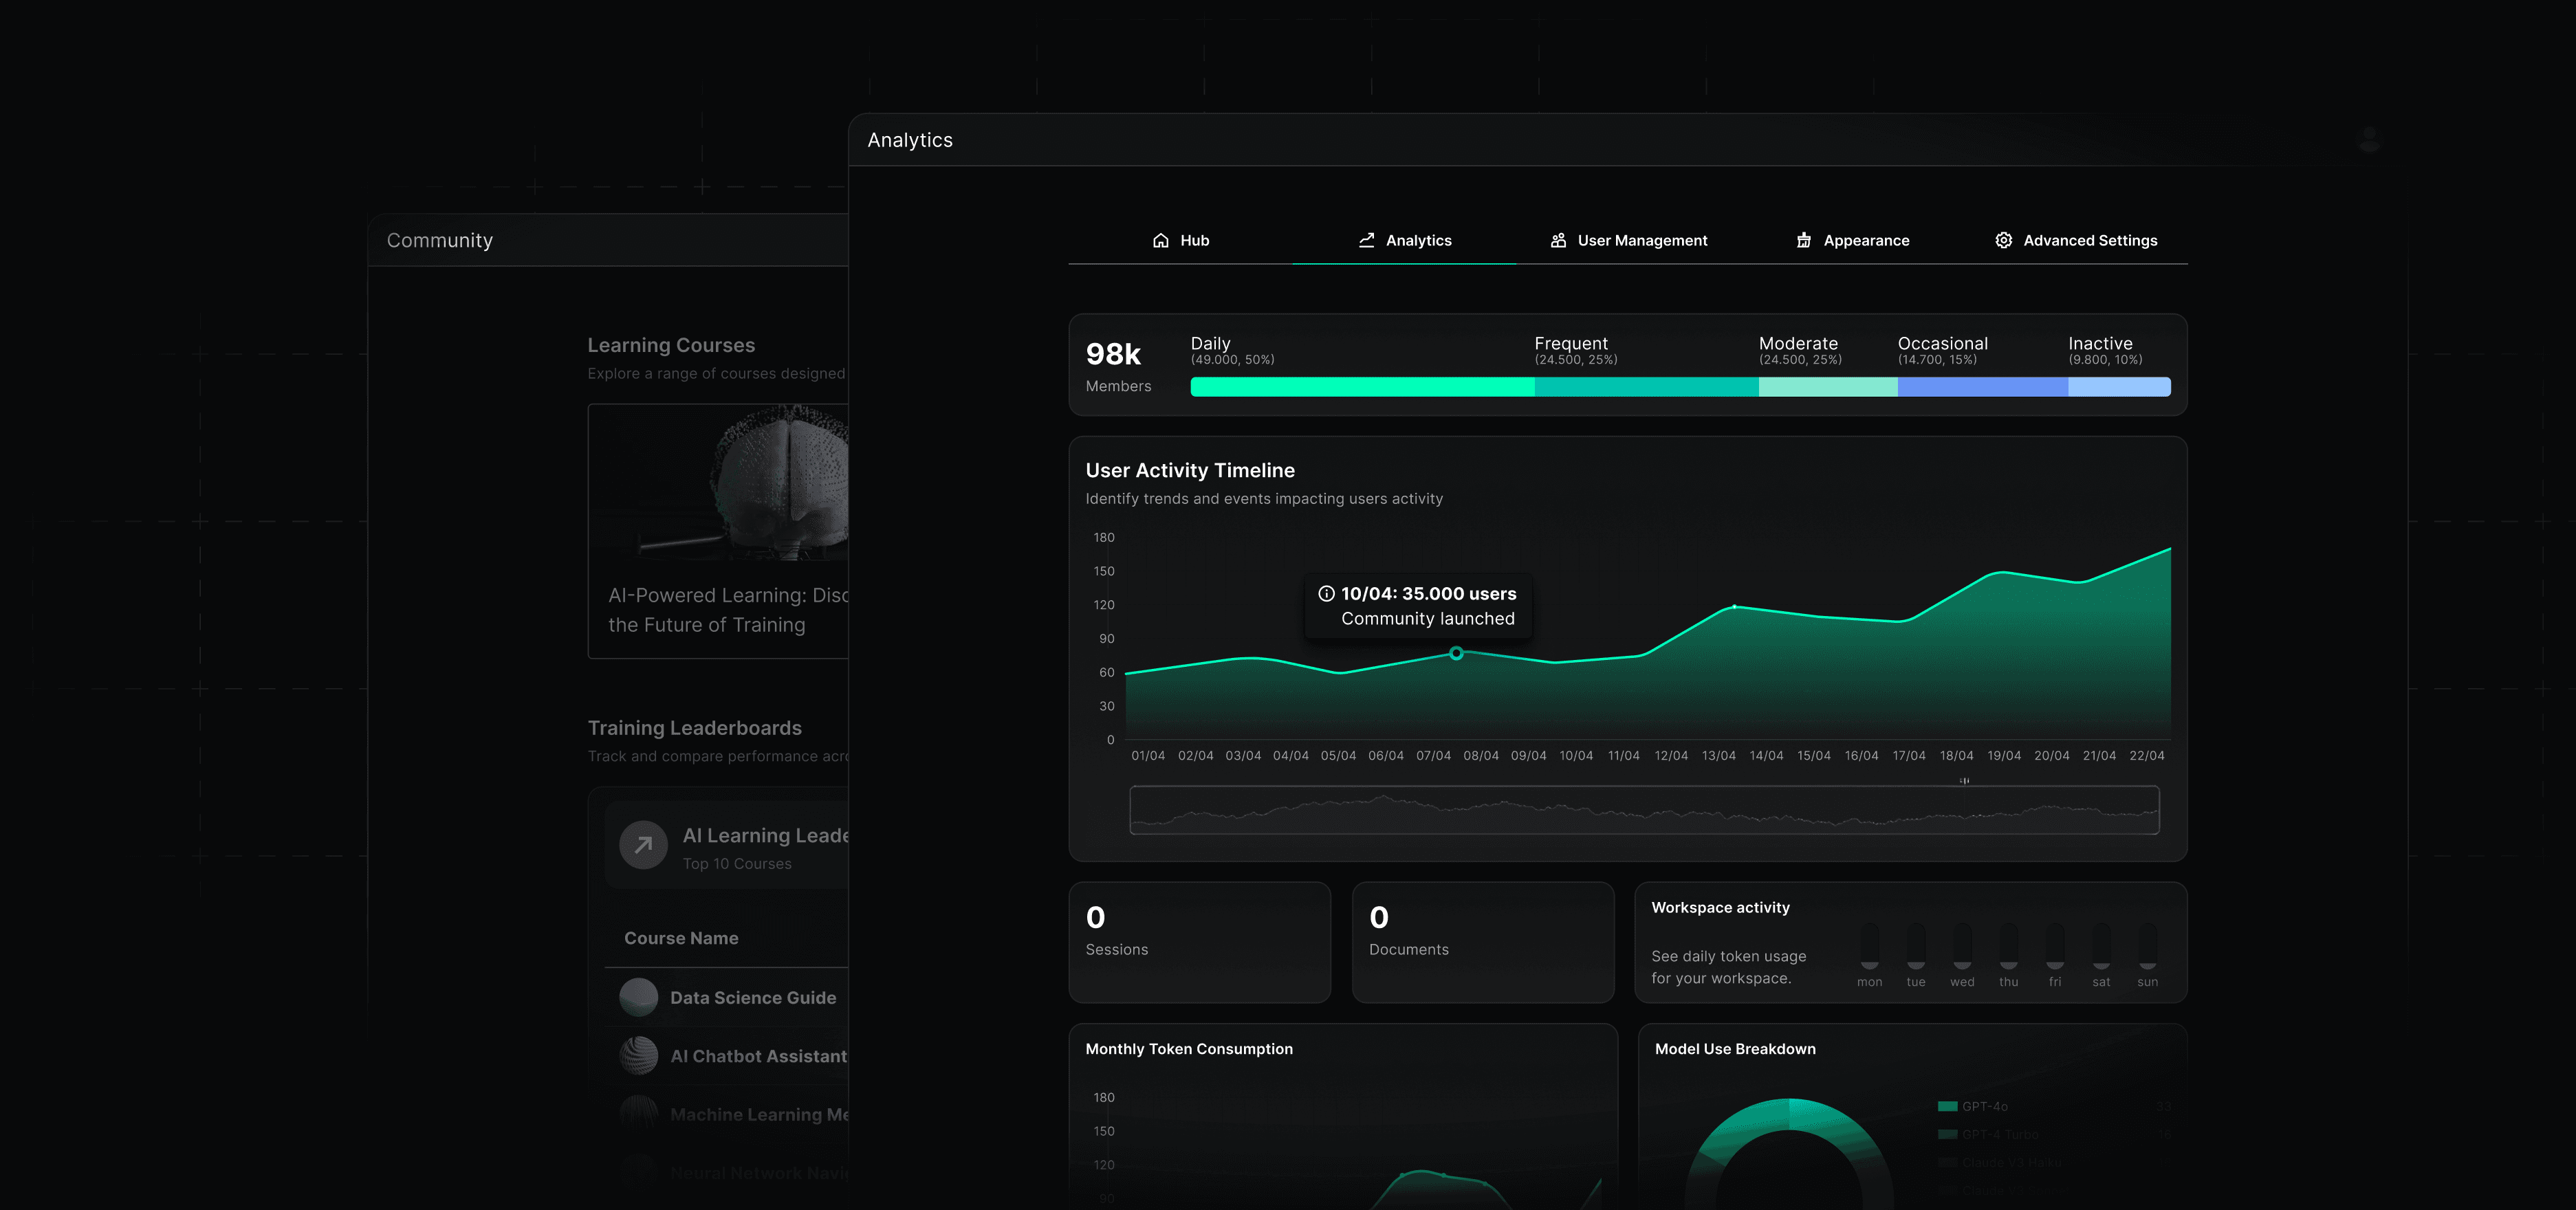The width and height of the screenshot is (2576, 1210).
Task: Click the mon bar in Workspace activity
Action: (x=1869, y=945)
